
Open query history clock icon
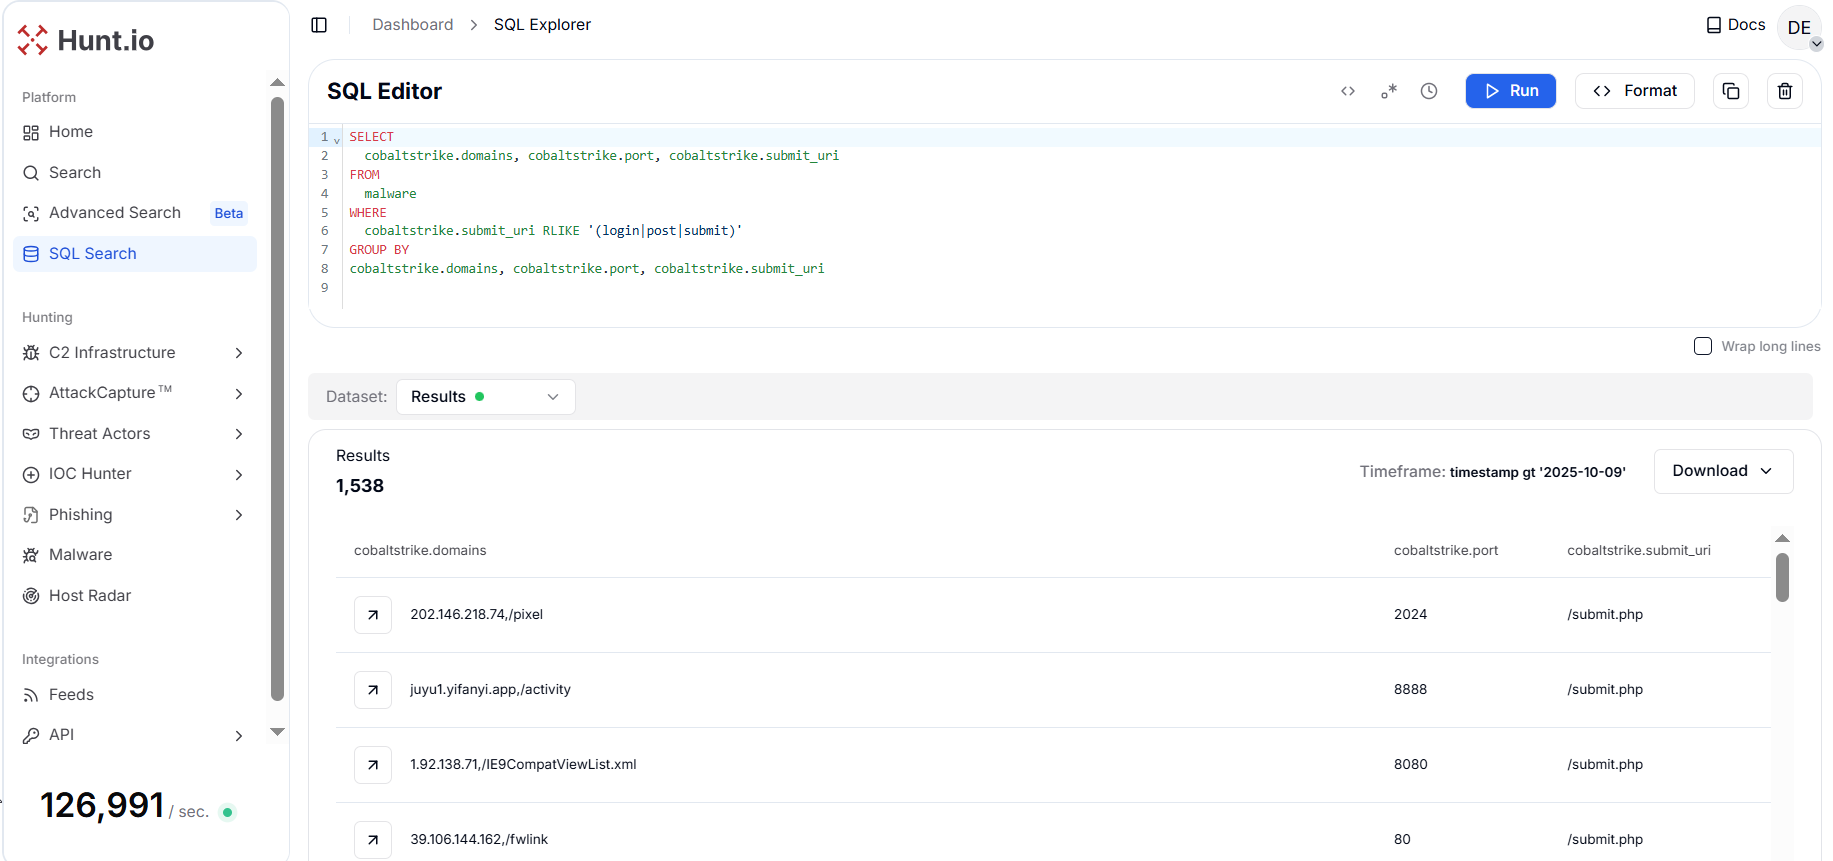1429,91
